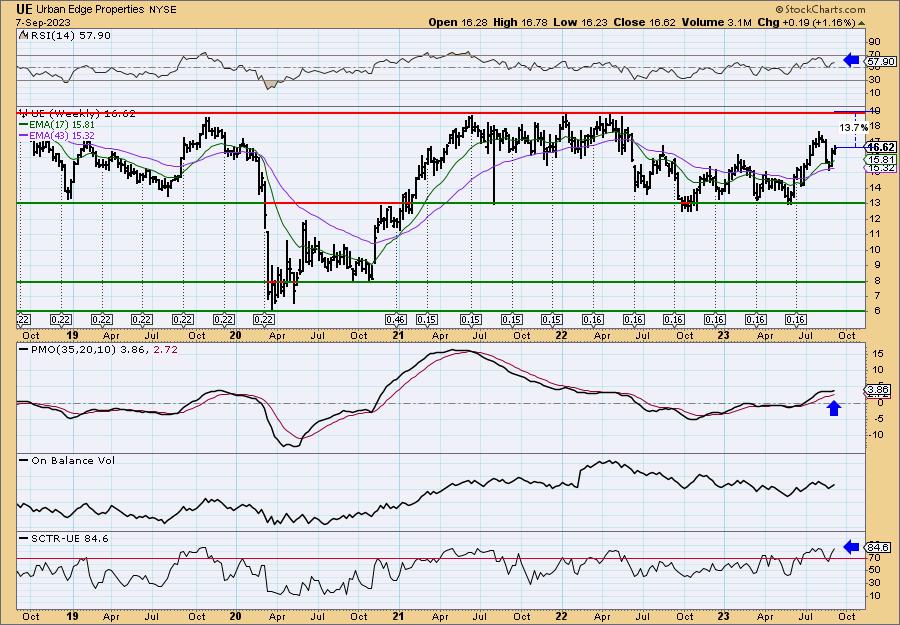Click the 13 level on the price axis
The height and width of the screenshot is (625, 900).
(x=874, y=203)
